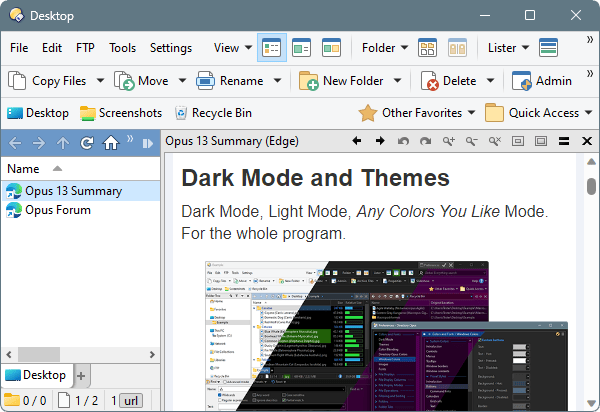Click the viewer's vertical scrollbar thumb
600x412 pixels.
pos(591,186)
